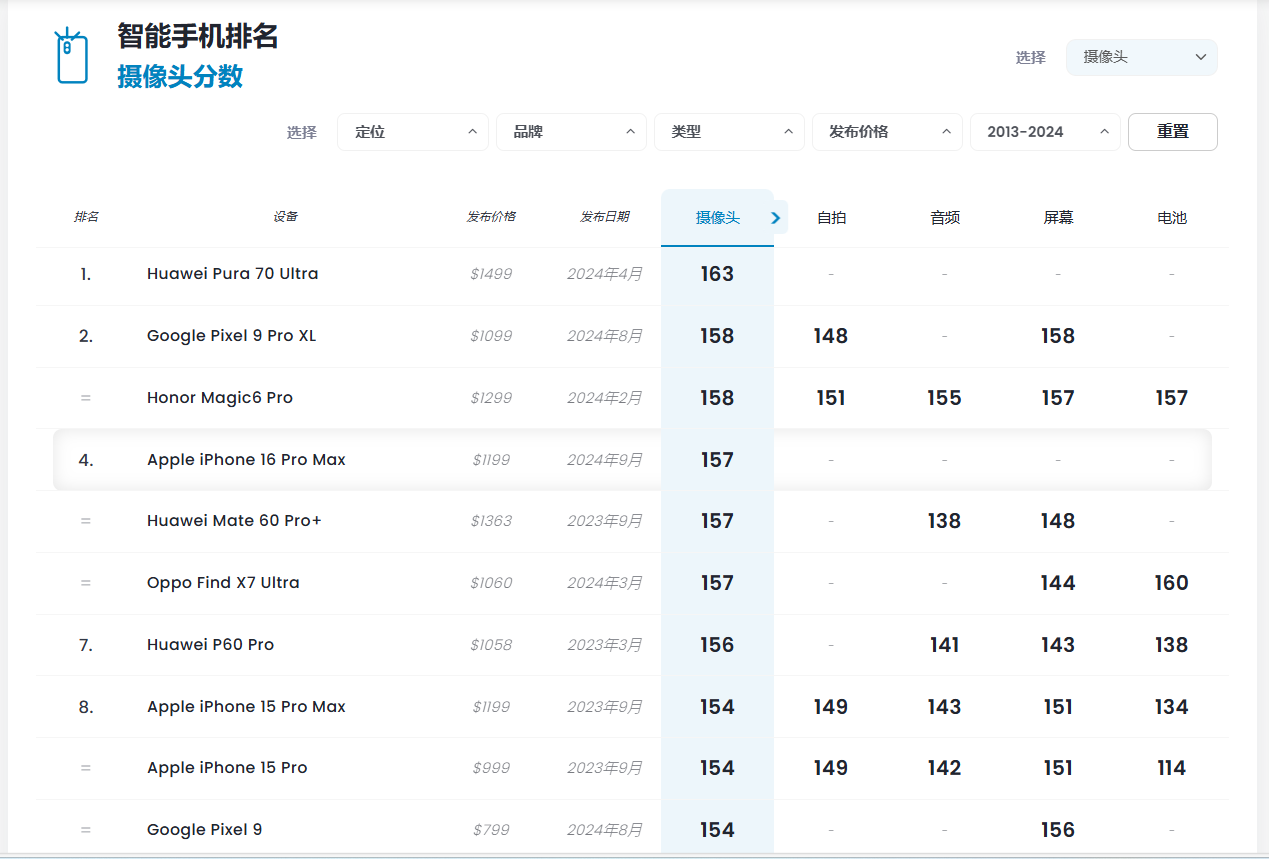Viewport: 1269px width, 859px height.
Task: Click the smartphone ranking logo icon
Action: click(x=71, y=55)
